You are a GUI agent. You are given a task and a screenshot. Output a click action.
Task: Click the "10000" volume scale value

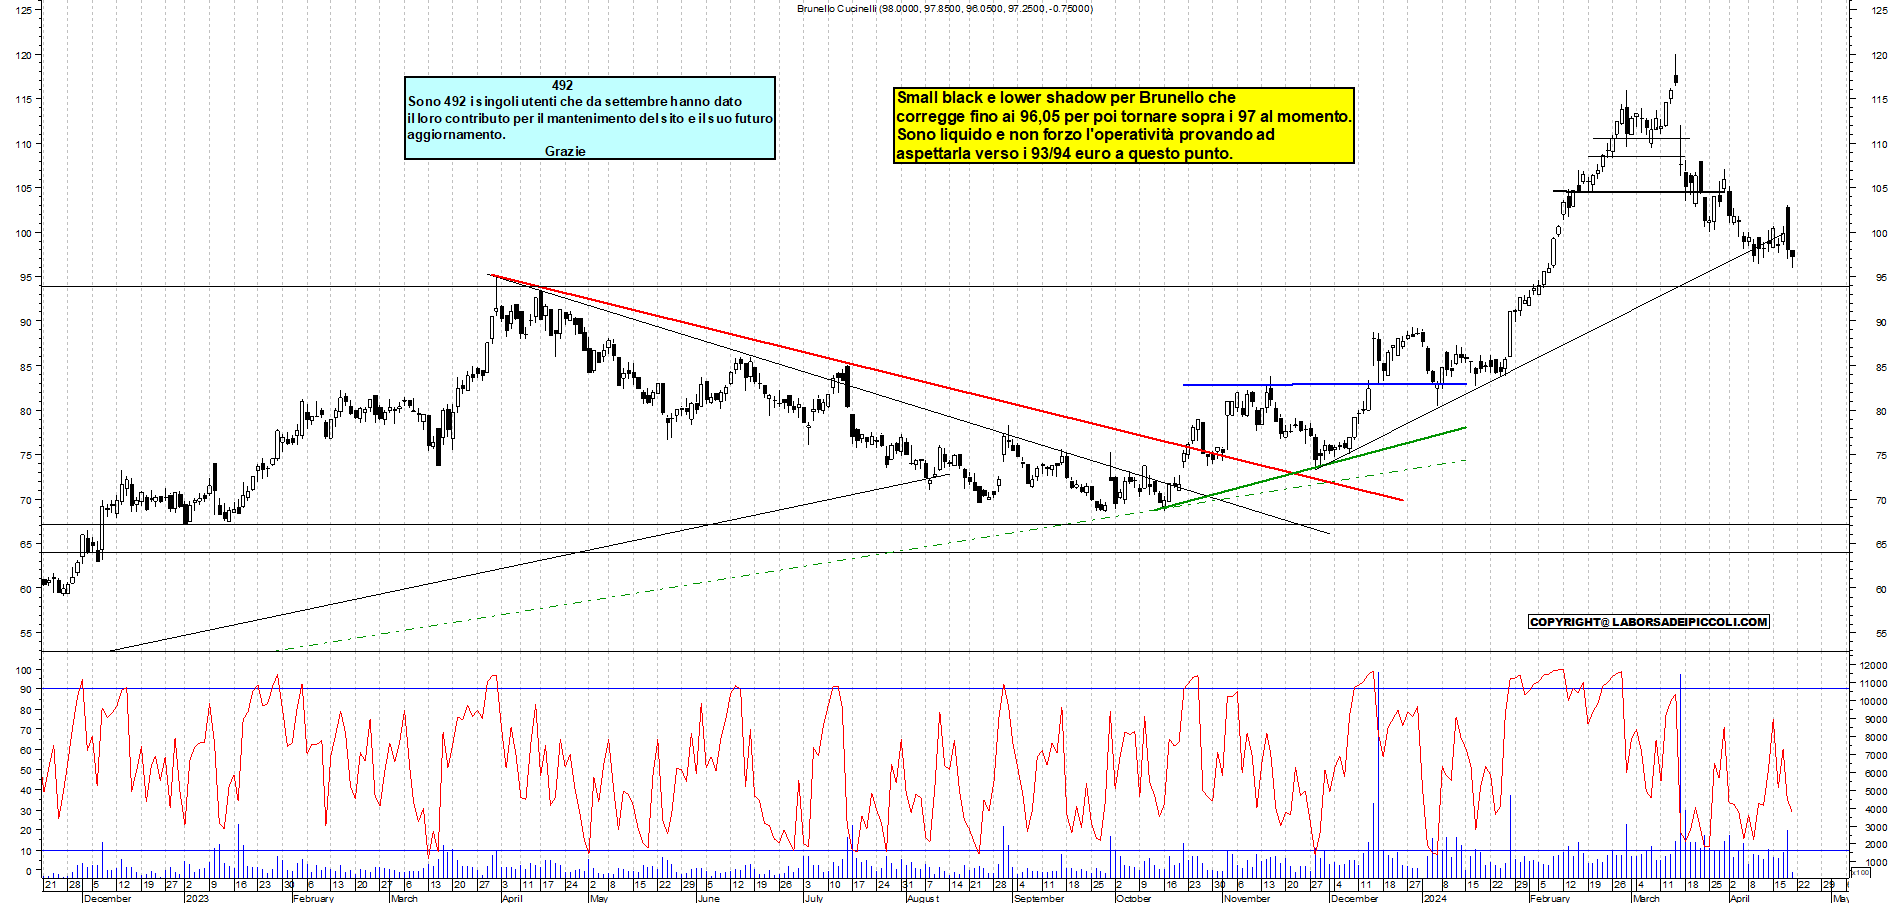click(x=1873, y=702)
